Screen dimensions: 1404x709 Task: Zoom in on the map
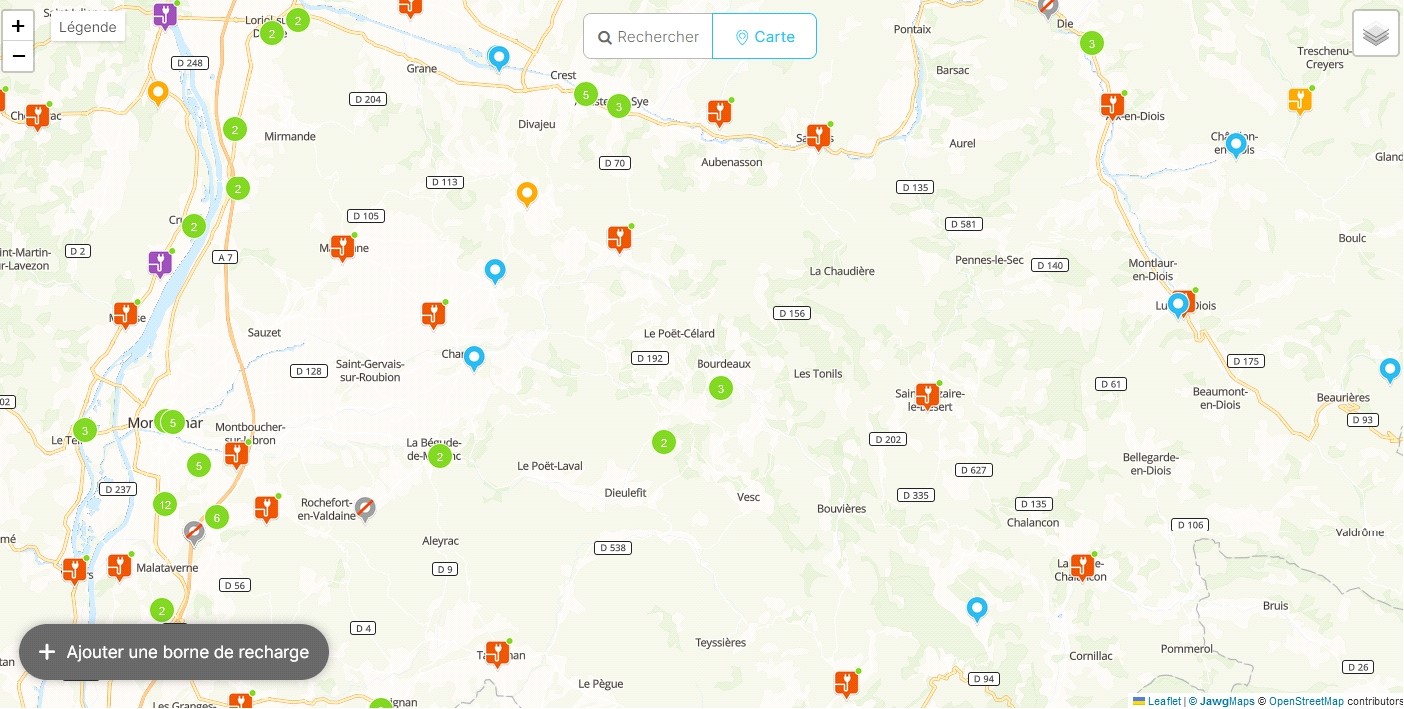pyautogui.click(x=18, y=26)
